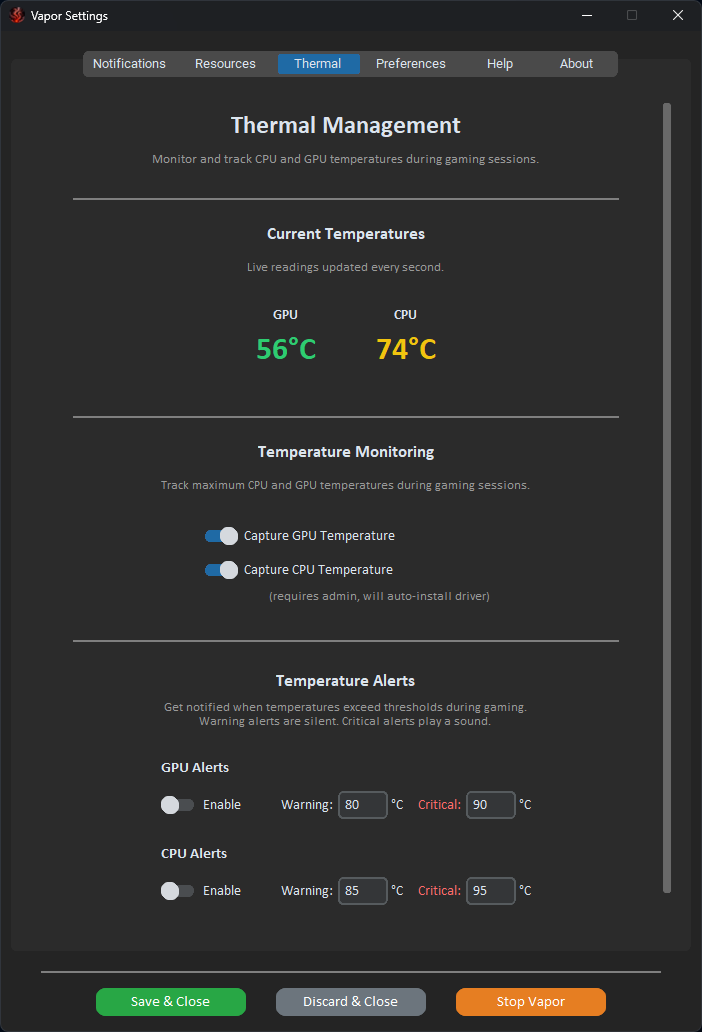Enable GPU temperature alerts
The height and width of the screenshot is (1032, 702).
pos(176,805)
